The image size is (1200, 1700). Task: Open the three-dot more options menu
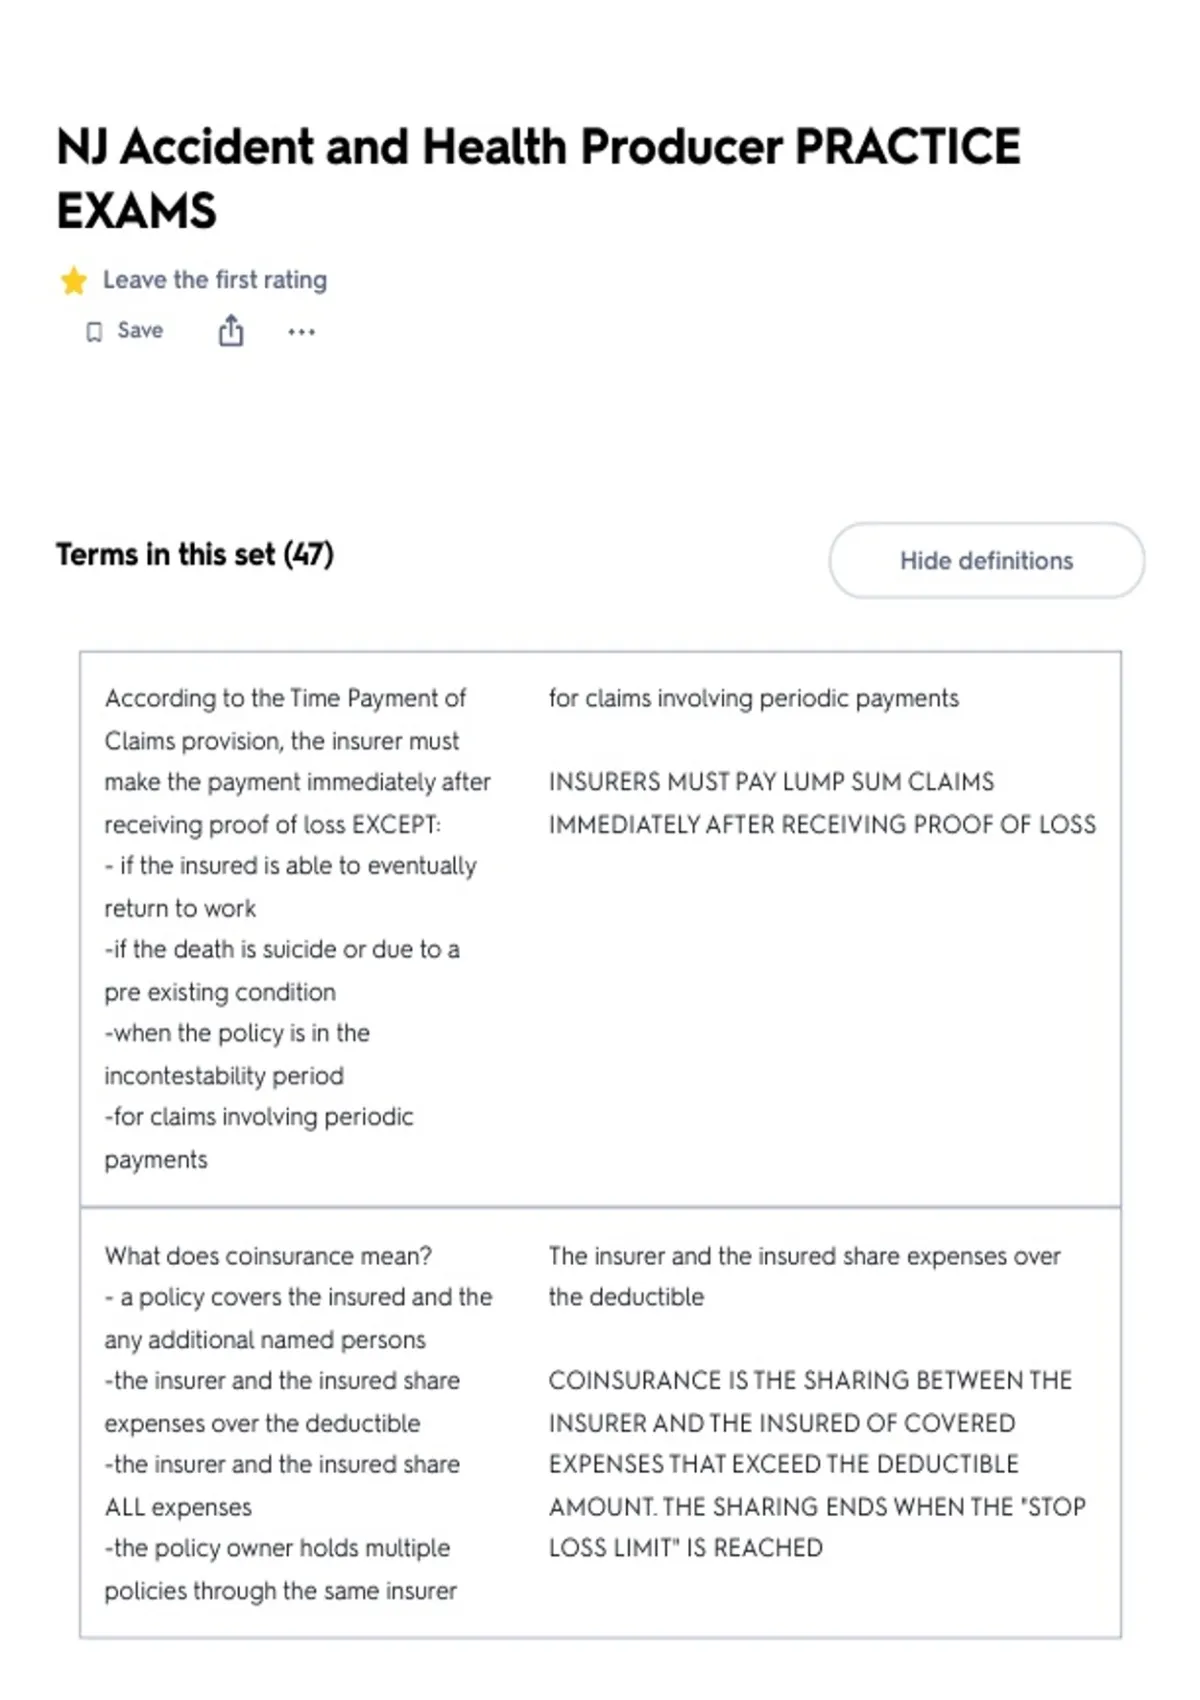coord(301,332)
